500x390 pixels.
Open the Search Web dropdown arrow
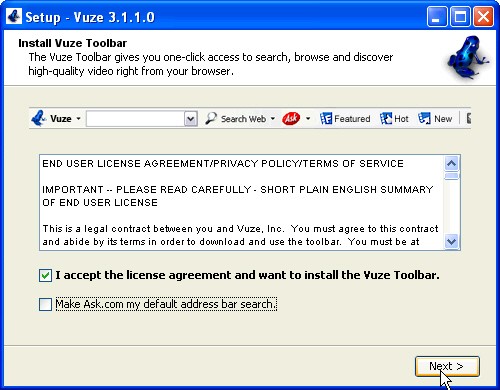(x=273, y=119)
